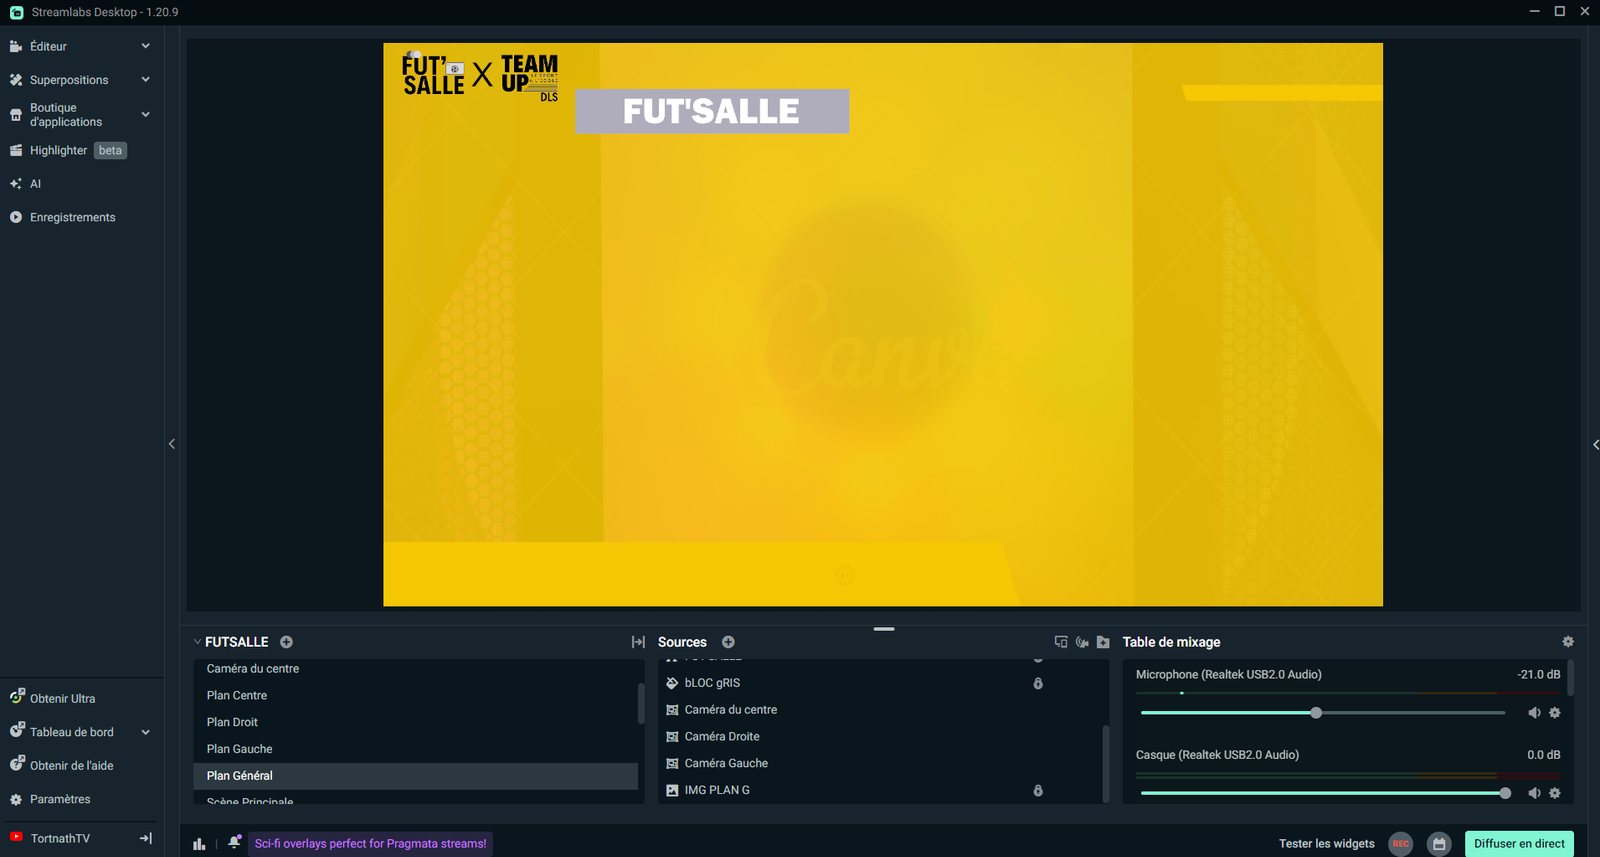1600x857 pixels.
Task: Add a new scene with plus icon
Action: tap(286, 642)
